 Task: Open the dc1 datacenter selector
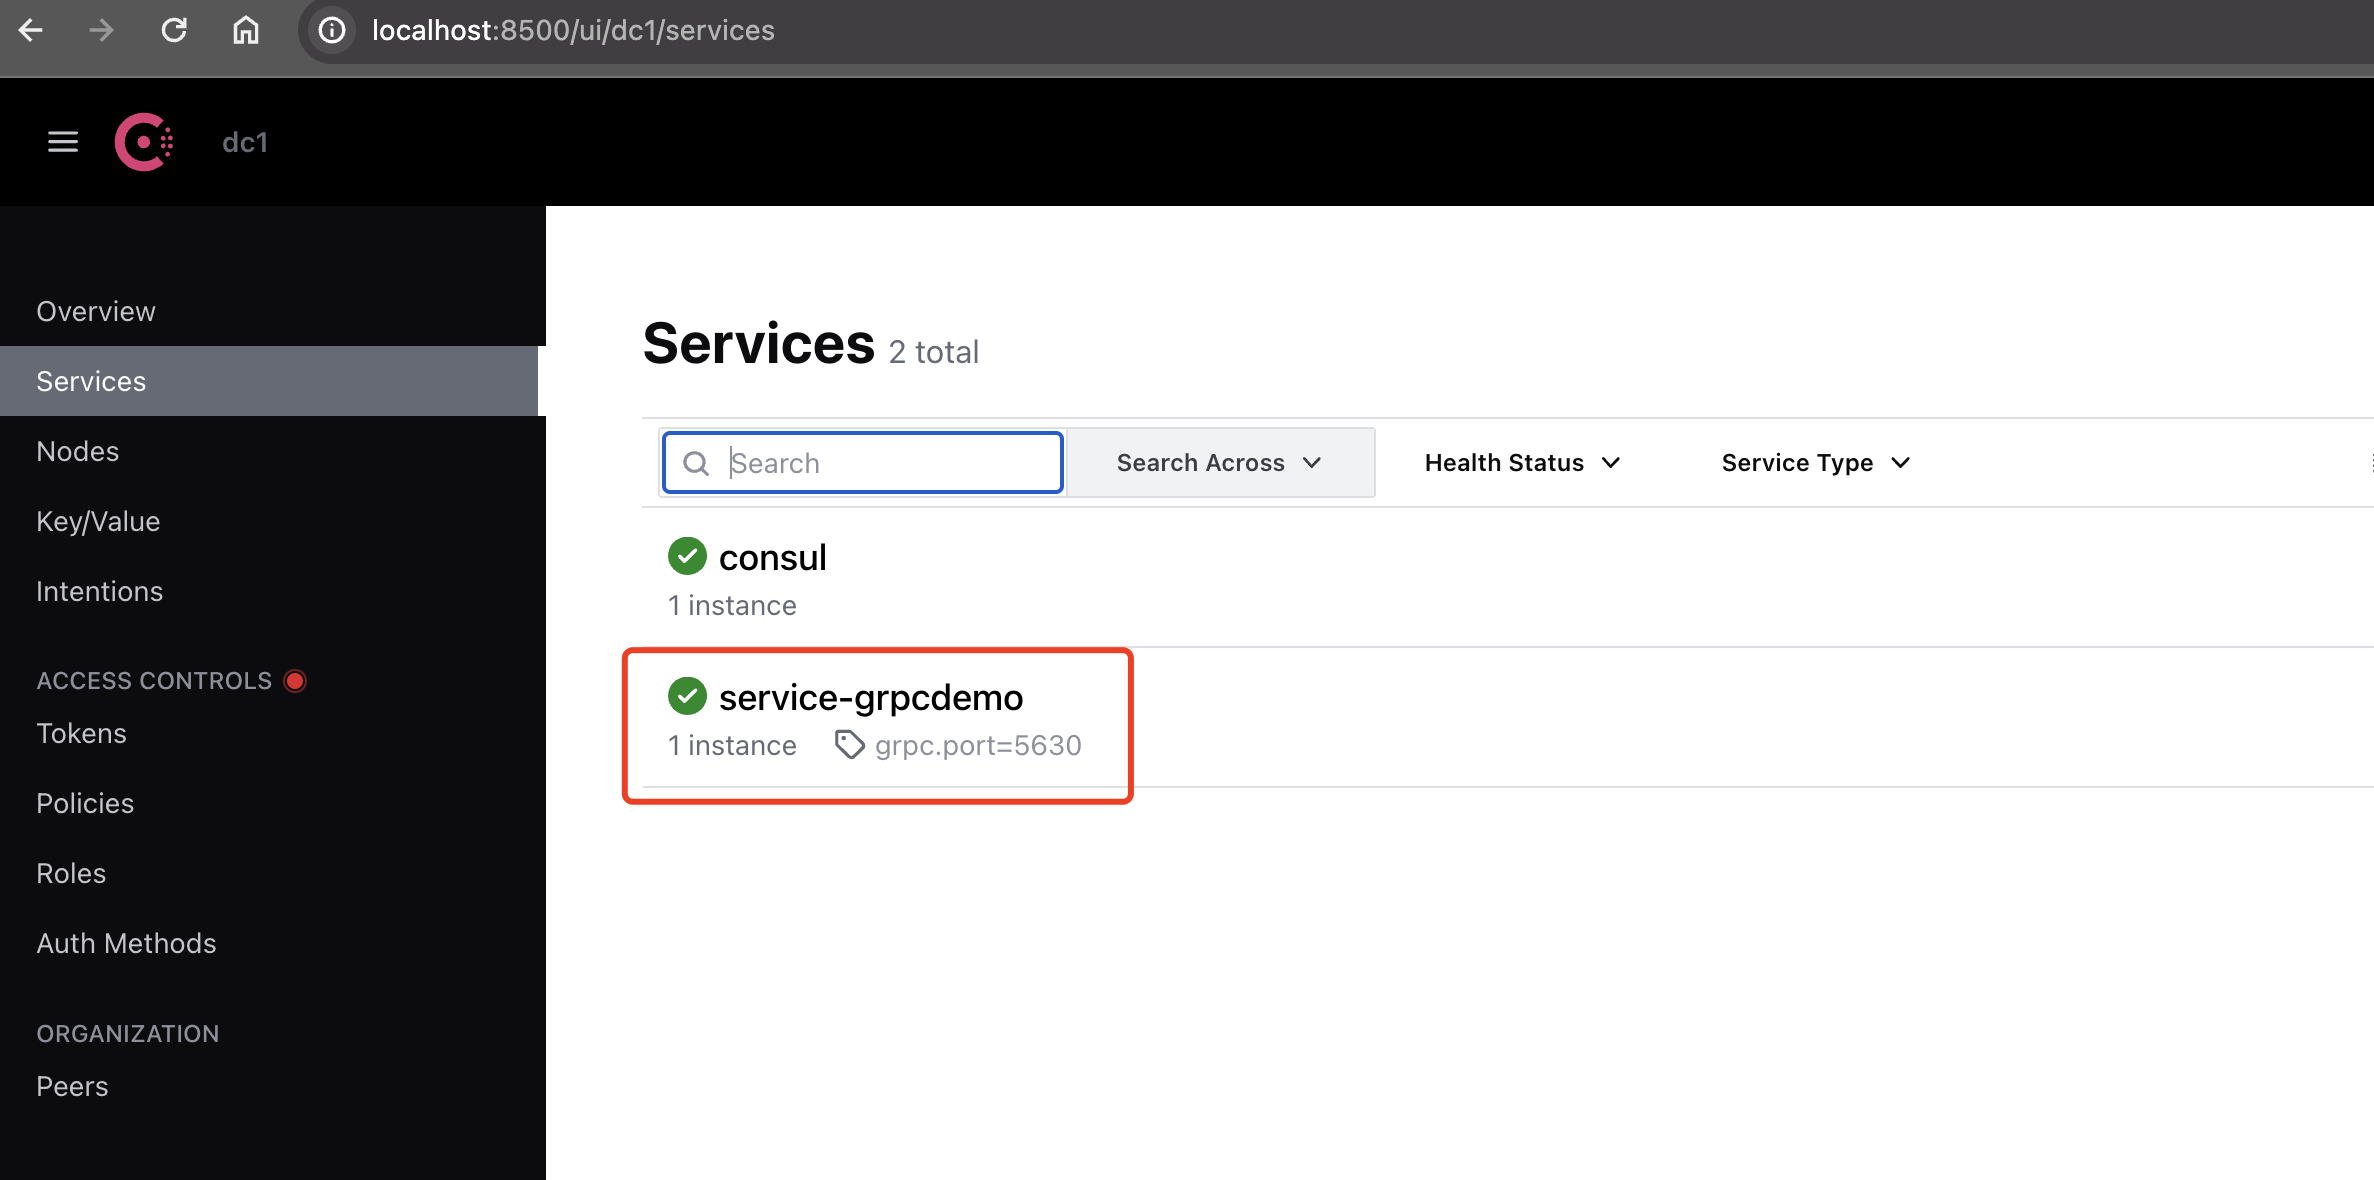tap(245, 142)
